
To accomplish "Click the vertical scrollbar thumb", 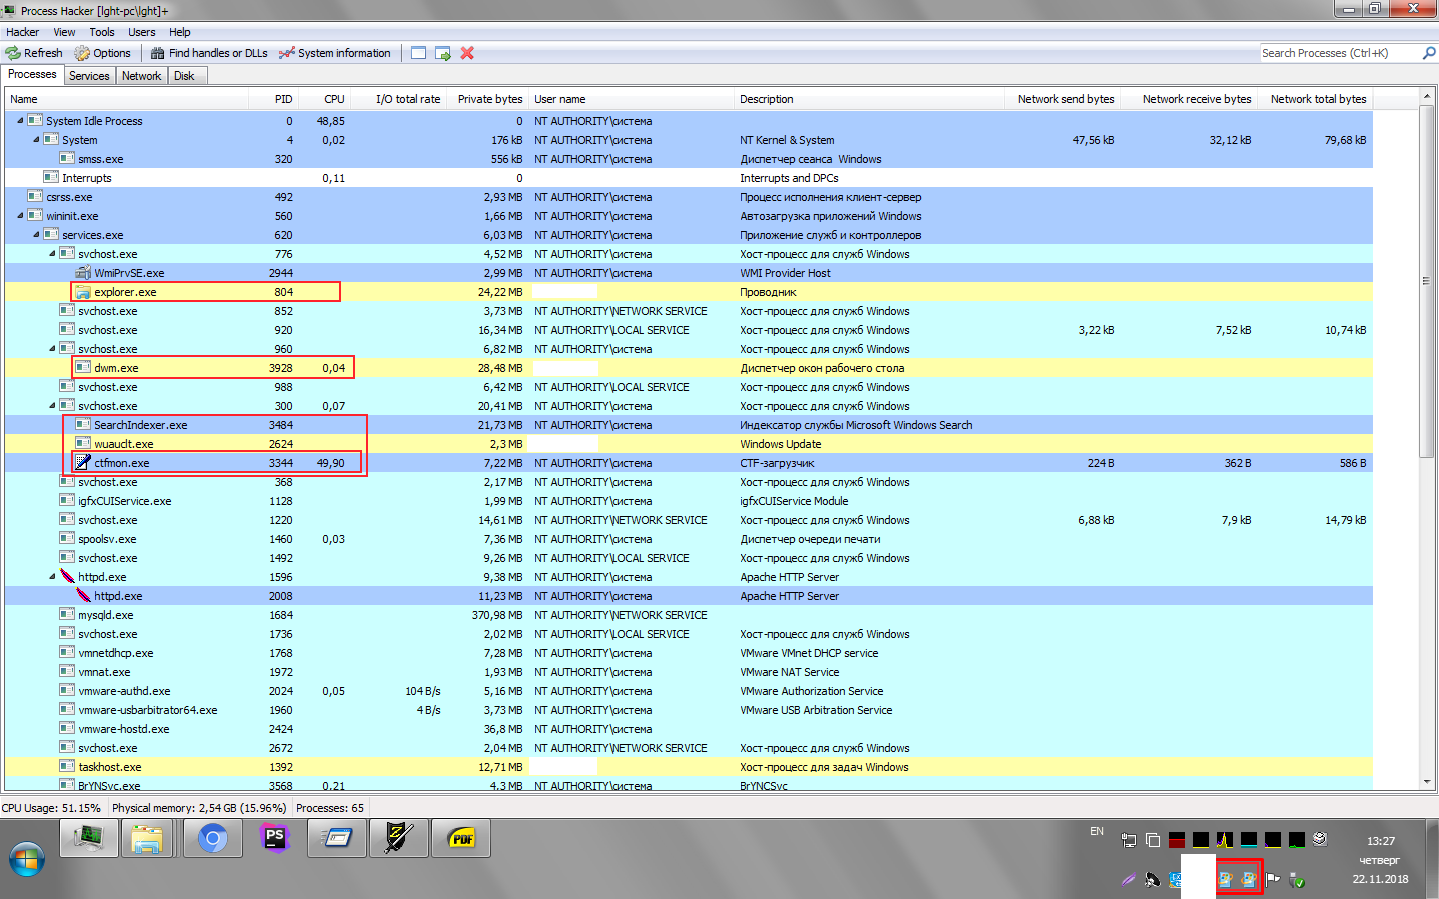I will pyautogui.click(x=1426, y=281).
